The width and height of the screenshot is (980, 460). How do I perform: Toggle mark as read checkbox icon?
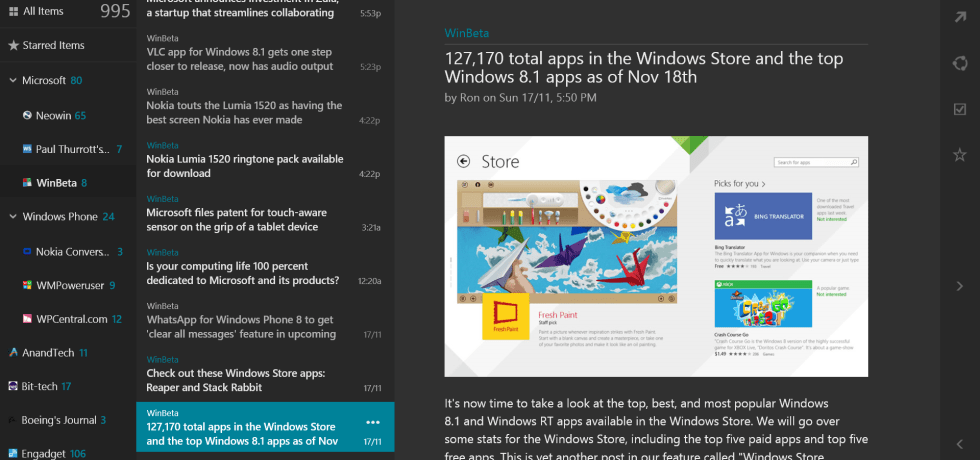(x=960, y=109)
